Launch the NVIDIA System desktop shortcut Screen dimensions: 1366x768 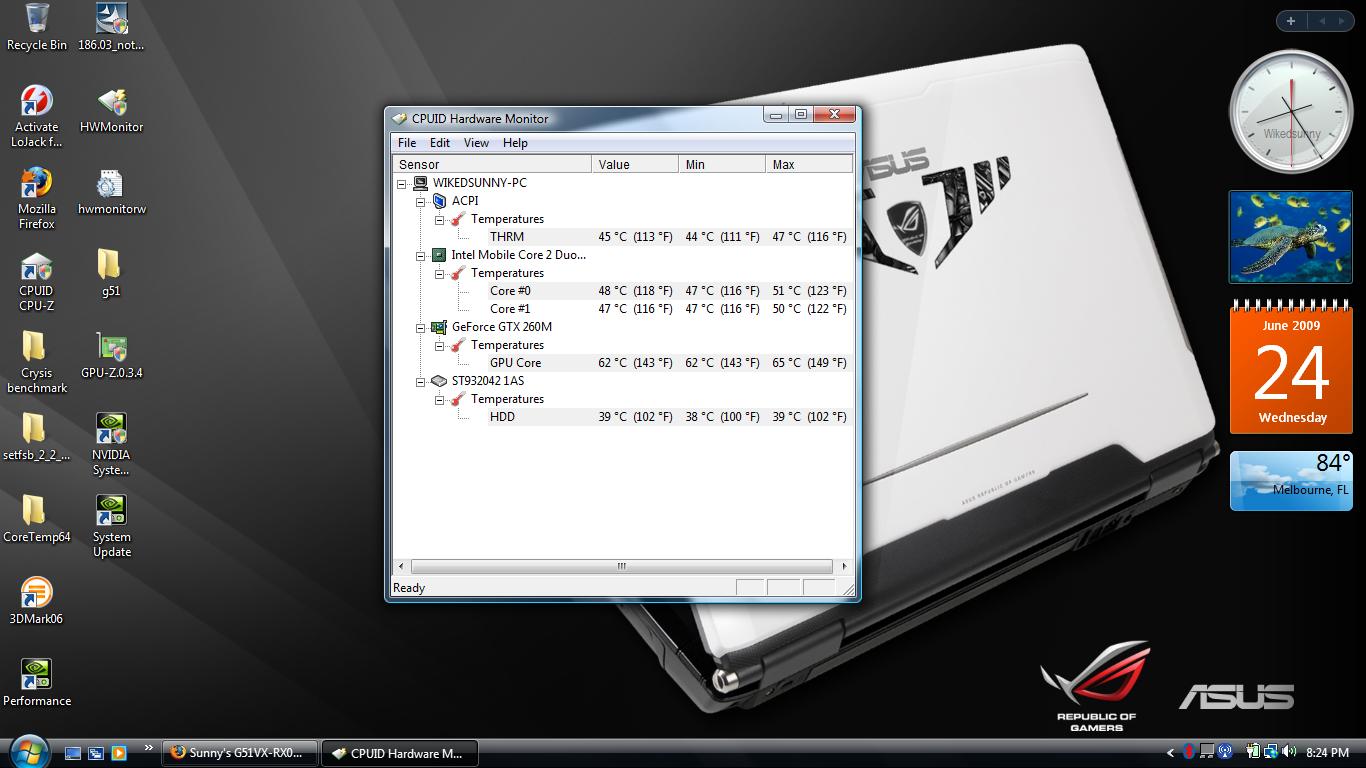pos(111,444)
